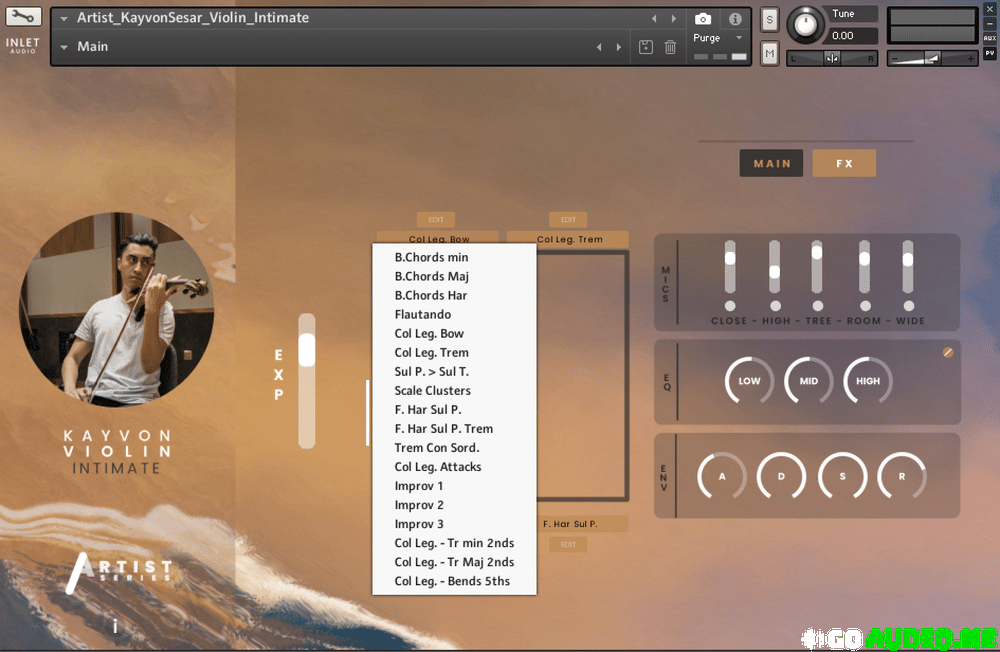Solo the instrument with the S button
Viewport: 1000px width, 652px height.
[770, 20]
